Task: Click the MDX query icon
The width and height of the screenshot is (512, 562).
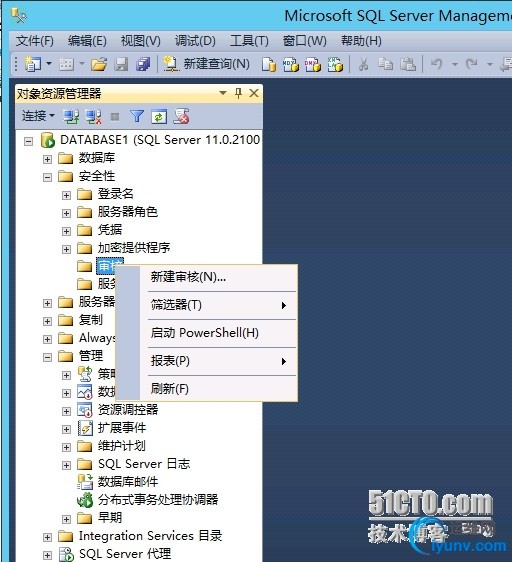Action: click(291, 65)
